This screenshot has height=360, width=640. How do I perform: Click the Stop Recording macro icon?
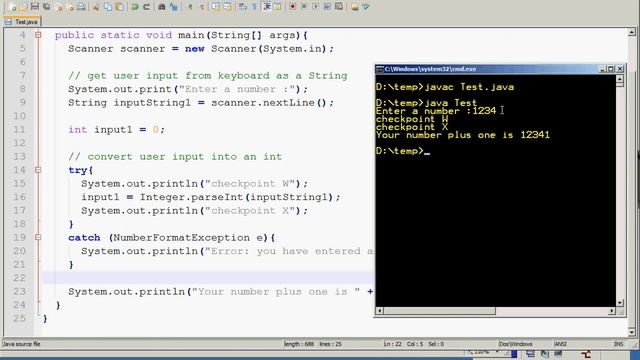click(304, 7)
